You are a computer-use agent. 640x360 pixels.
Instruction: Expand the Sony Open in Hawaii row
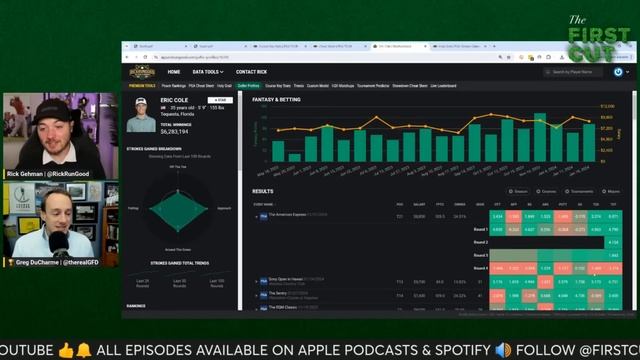click(x=256, y=282)
